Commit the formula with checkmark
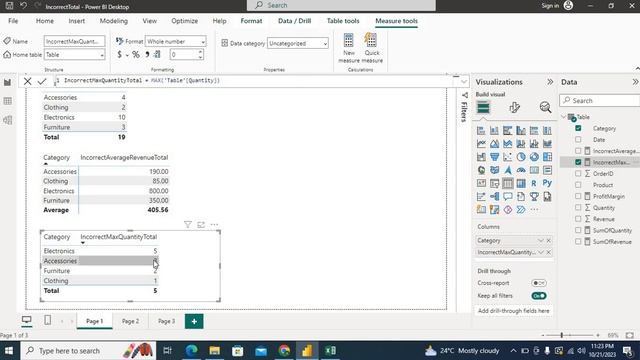The image size is (640, 360). [42, 81]
